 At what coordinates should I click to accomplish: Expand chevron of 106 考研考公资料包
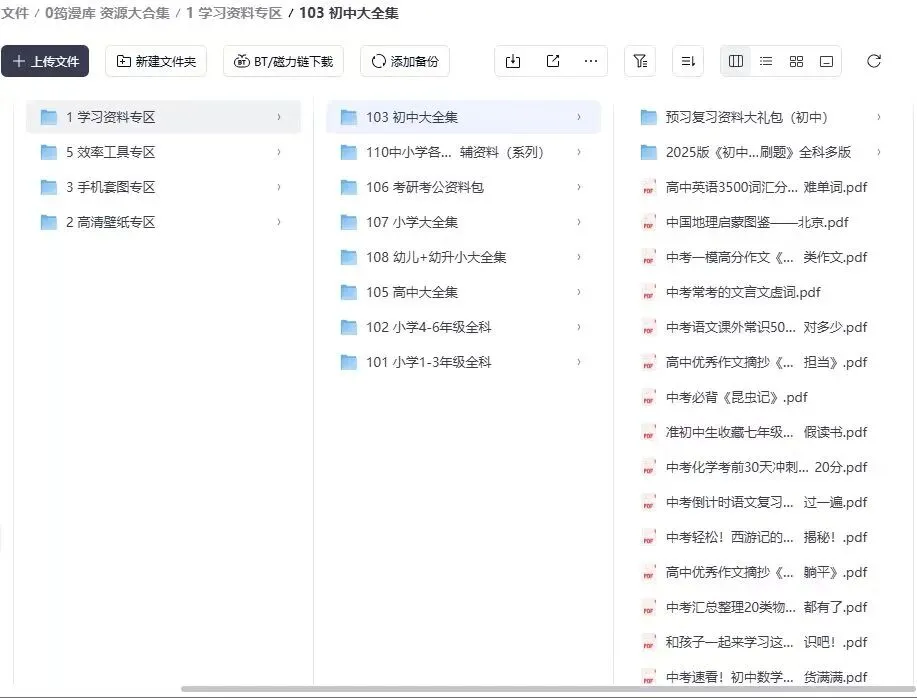pyautogui.click(x=579, y=187)
